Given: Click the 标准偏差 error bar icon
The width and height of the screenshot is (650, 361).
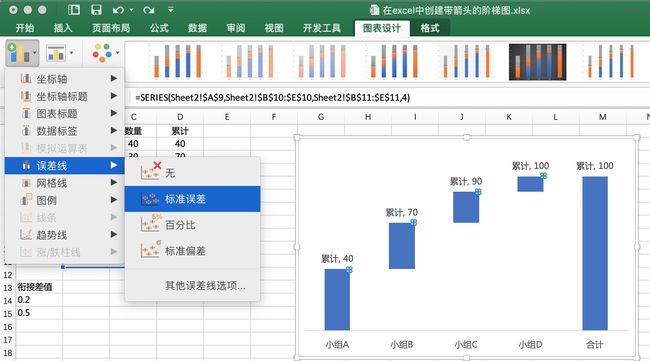Looking at the screenshot, I should pyautogui.click(x=150, y=250).
